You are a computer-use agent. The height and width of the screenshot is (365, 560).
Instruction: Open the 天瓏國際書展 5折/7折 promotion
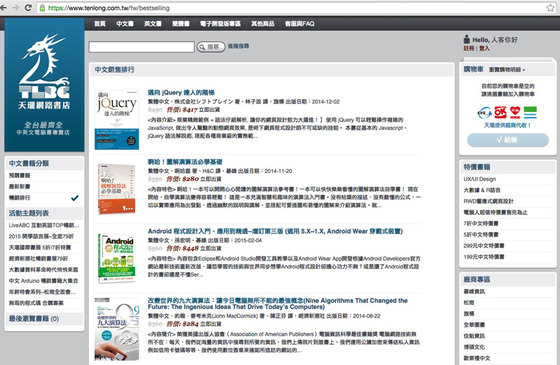(x=40, y=248)
